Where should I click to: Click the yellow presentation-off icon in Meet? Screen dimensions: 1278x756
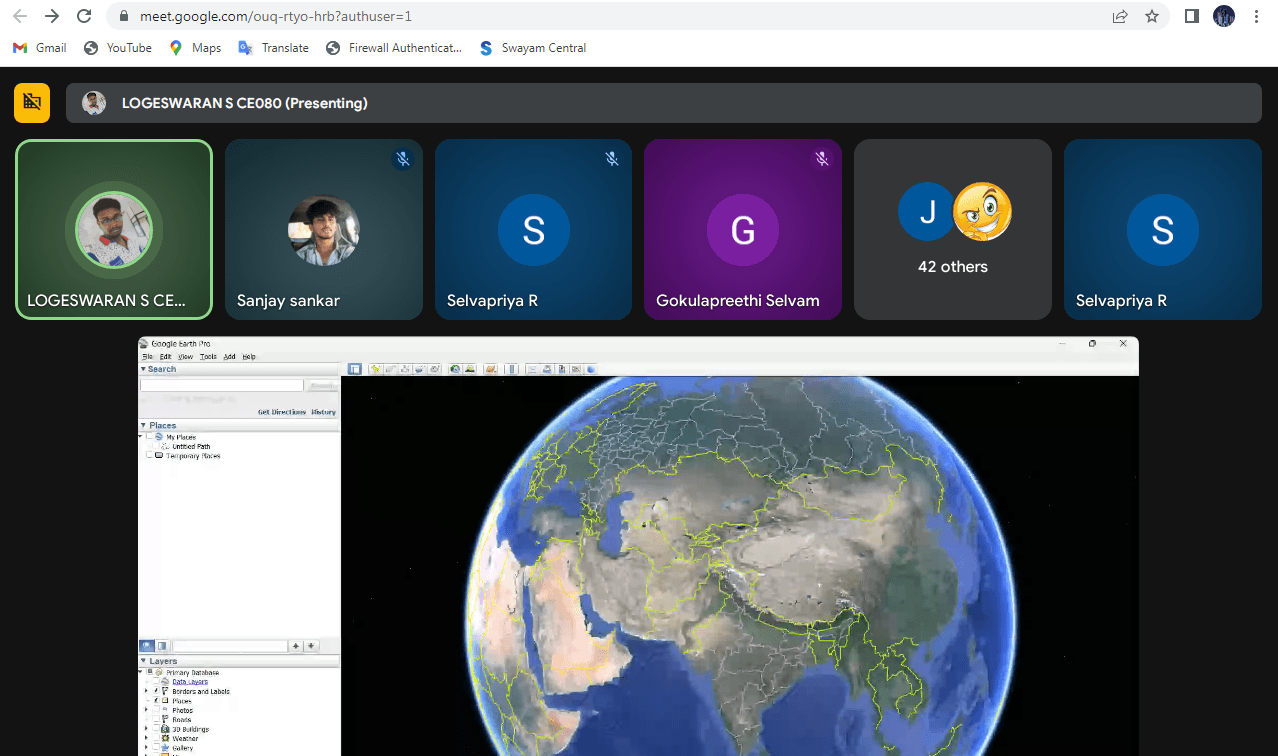click(x=32, y=103)
